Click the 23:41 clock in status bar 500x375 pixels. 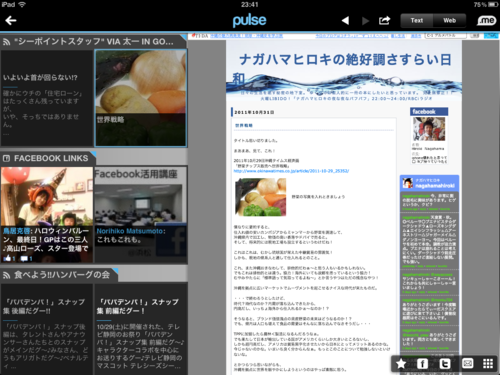pos(249,4)
